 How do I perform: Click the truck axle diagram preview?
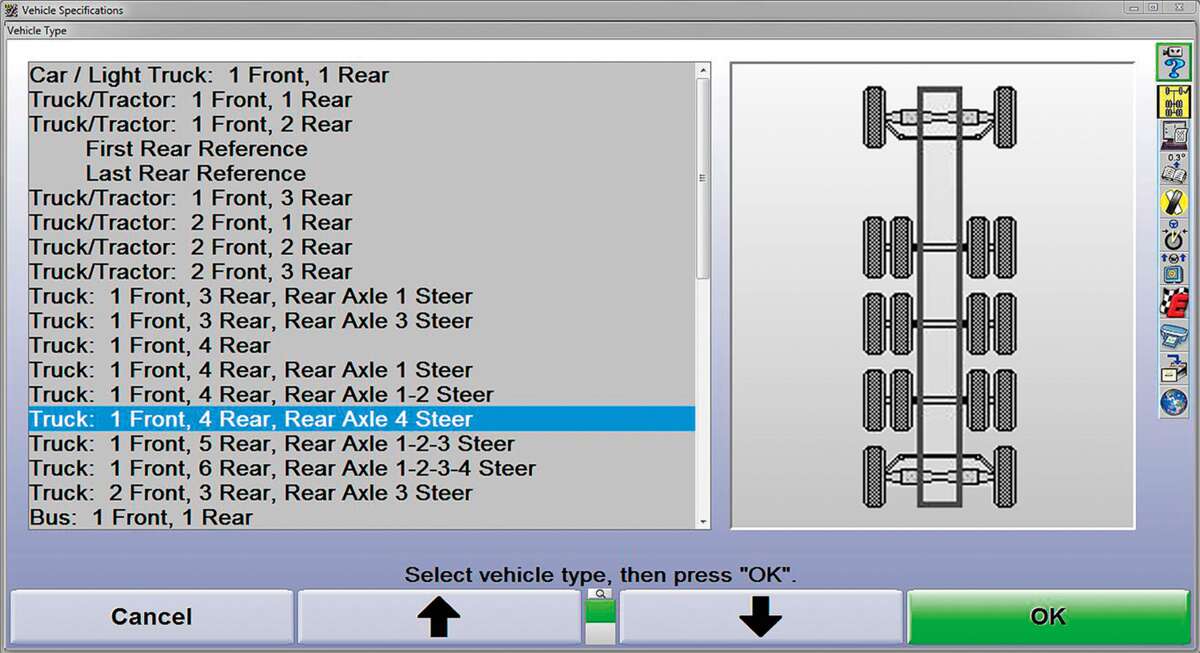[932, 295]
